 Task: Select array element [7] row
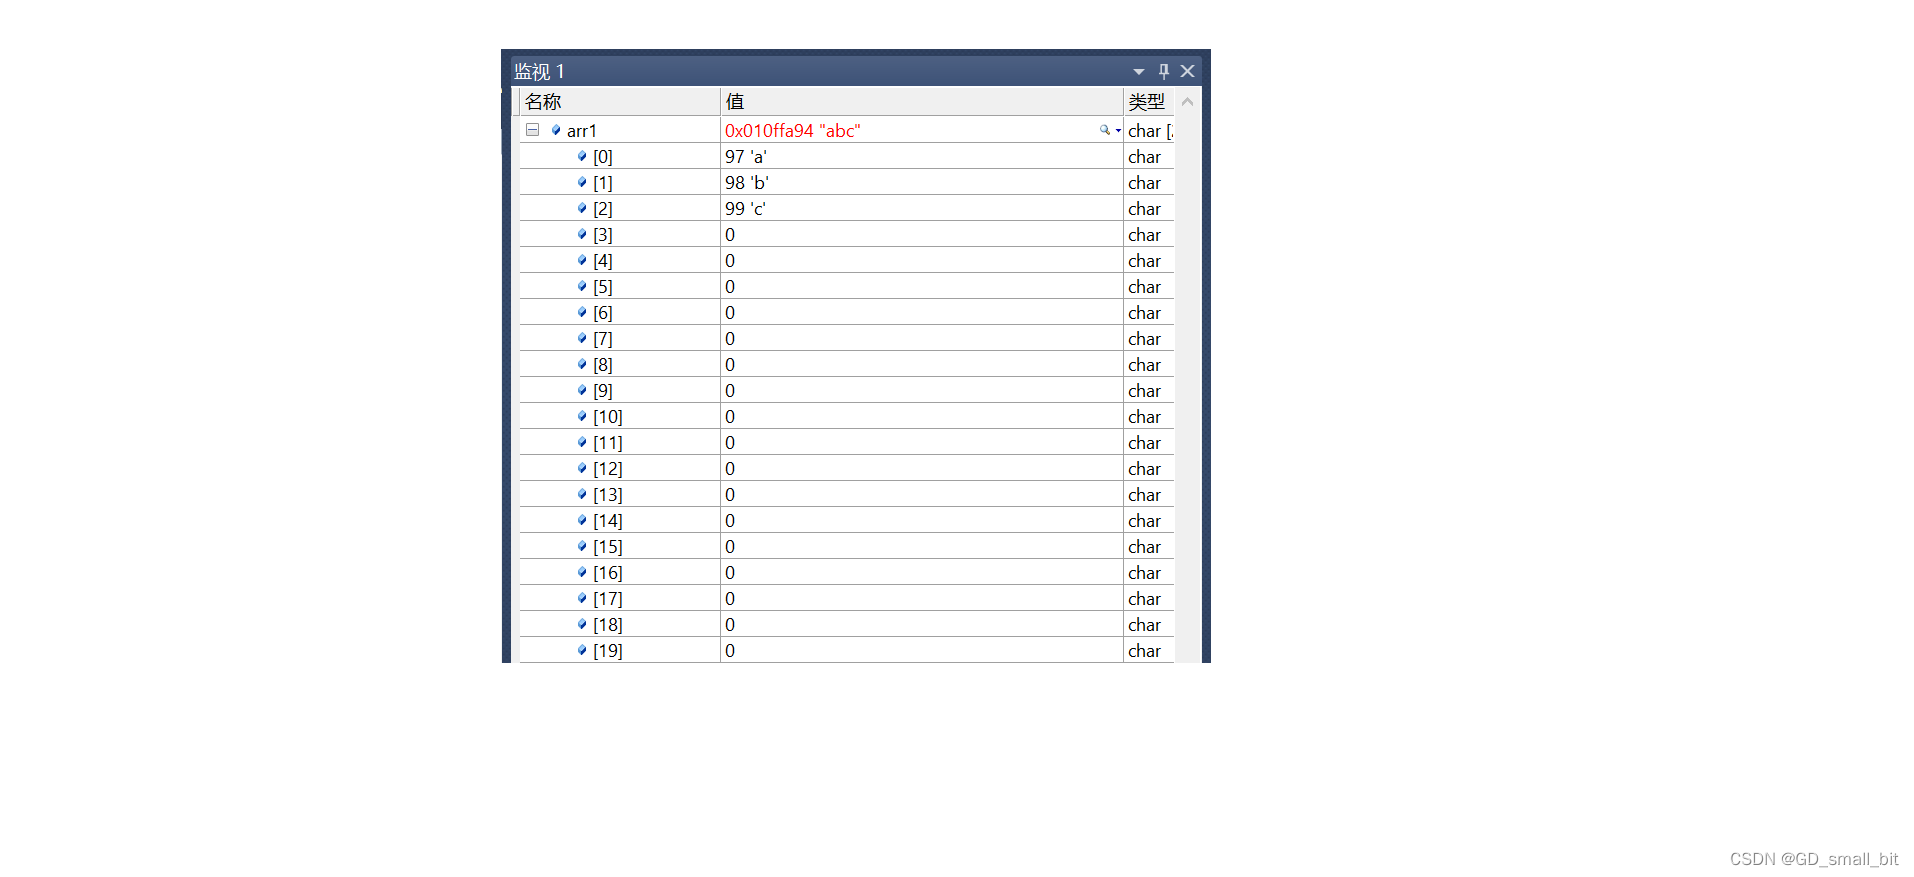(x=846, y=338)
